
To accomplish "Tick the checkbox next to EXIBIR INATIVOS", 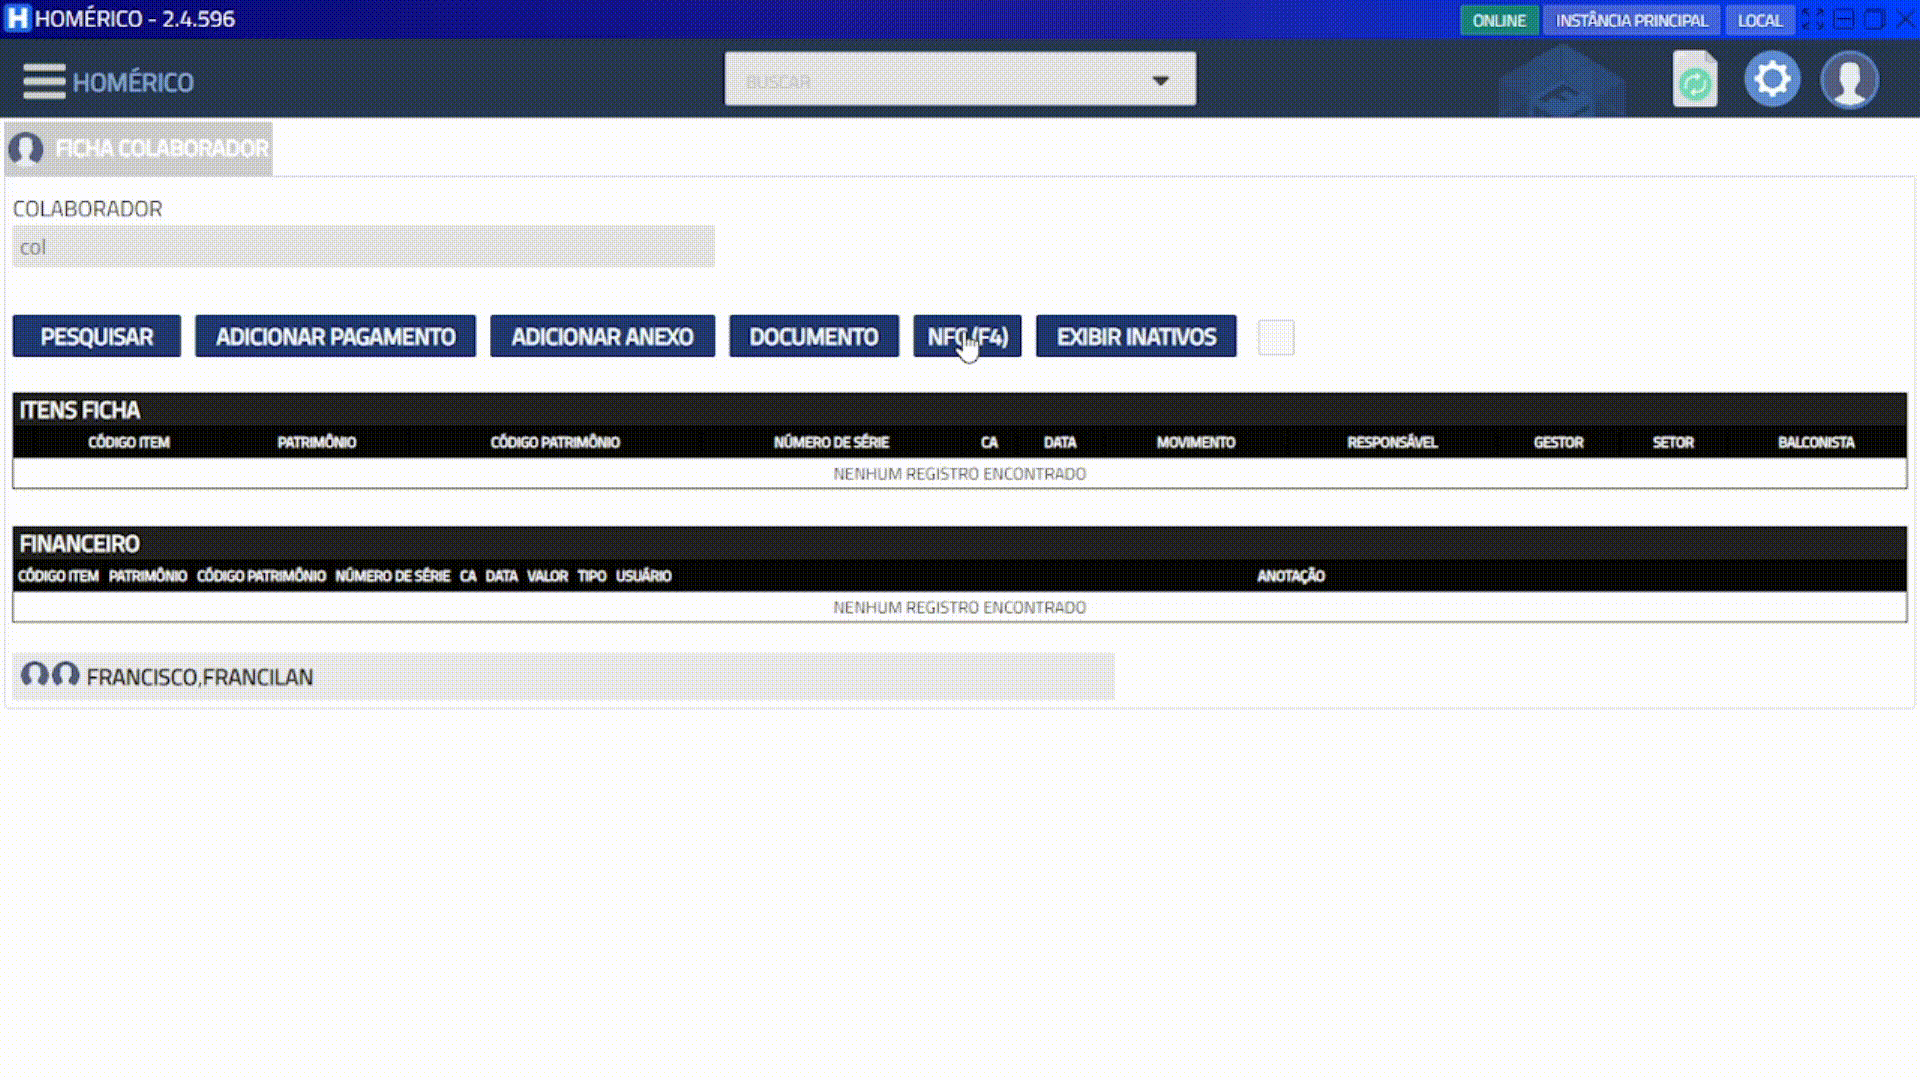I will (x=1275, y=337).
